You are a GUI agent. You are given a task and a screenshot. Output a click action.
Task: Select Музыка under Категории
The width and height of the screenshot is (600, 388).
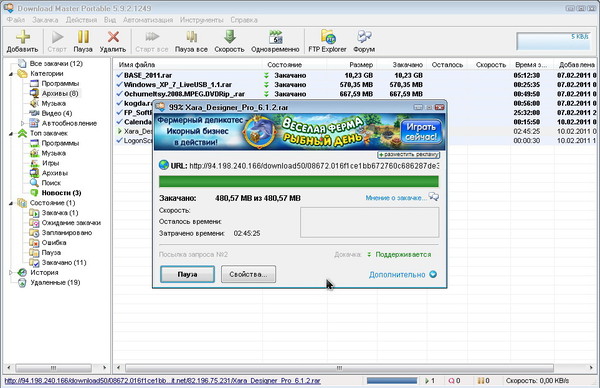[x=54, y=103]
